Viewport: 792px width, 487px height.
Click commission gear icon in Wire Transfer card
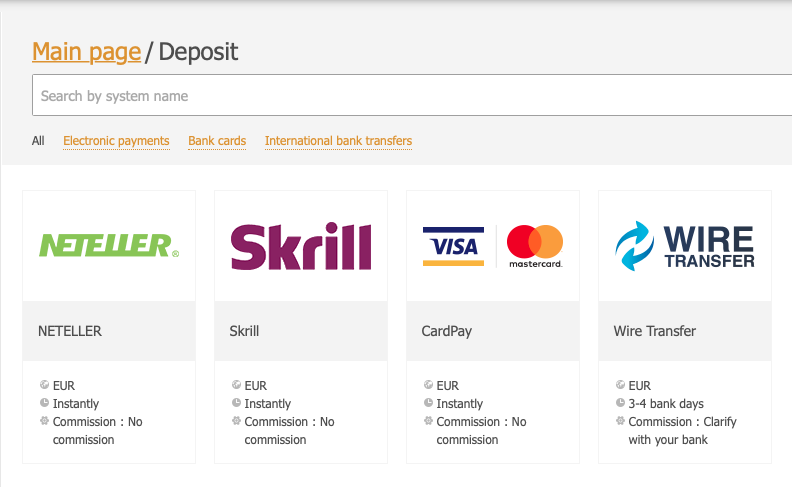620,421
